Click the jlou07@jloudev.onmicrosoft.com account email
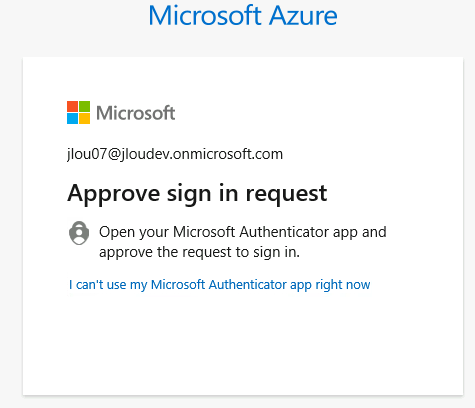The width and height of the screenshot is (475, 408). [x=175, y=154]
